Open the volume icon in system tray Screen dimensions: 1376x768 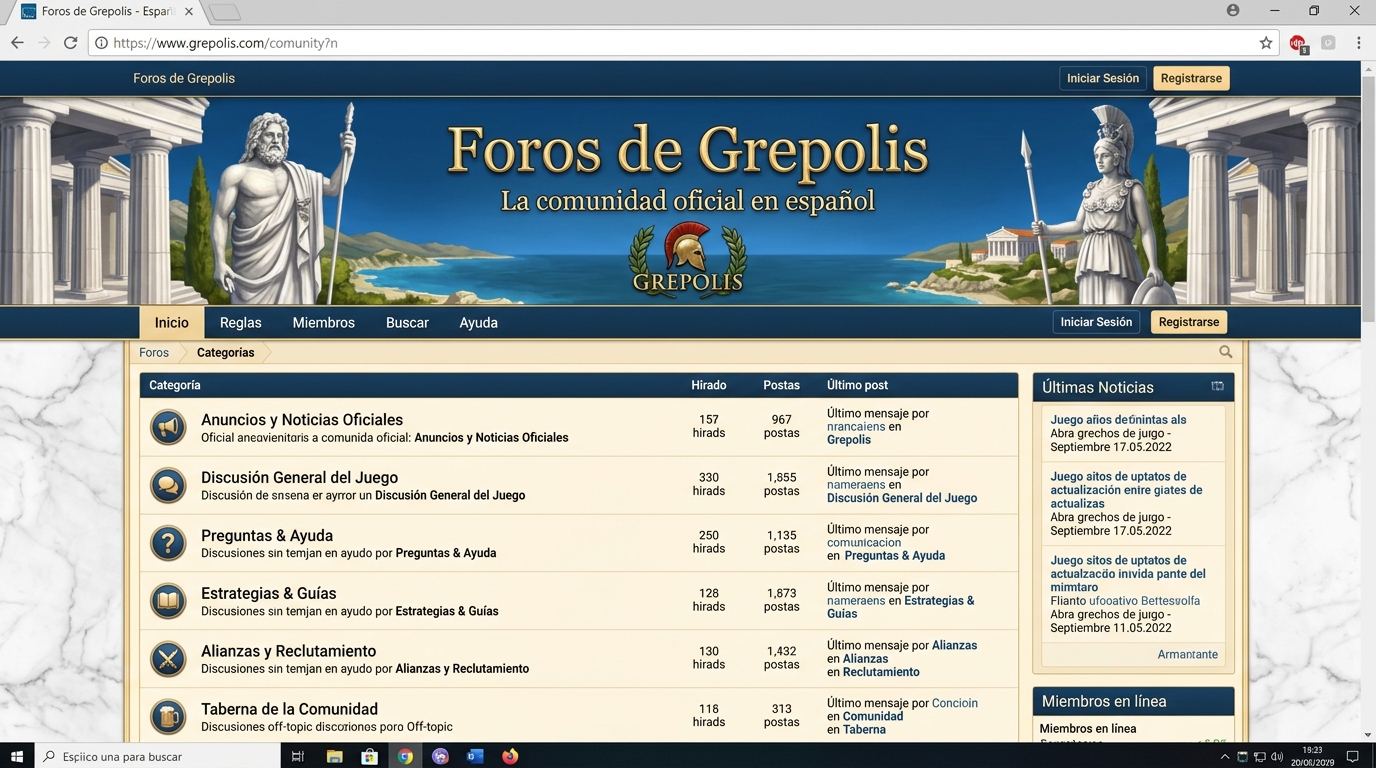[x=1277, y=757]
